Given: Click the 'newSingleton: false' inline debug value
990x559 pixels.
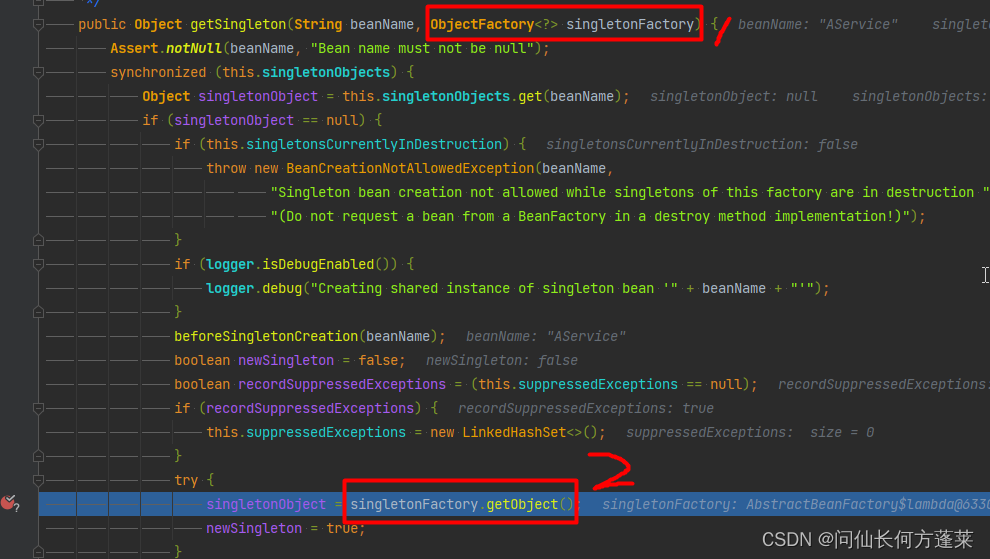Looking at the screenshot, I should click(x=502, y=361).
